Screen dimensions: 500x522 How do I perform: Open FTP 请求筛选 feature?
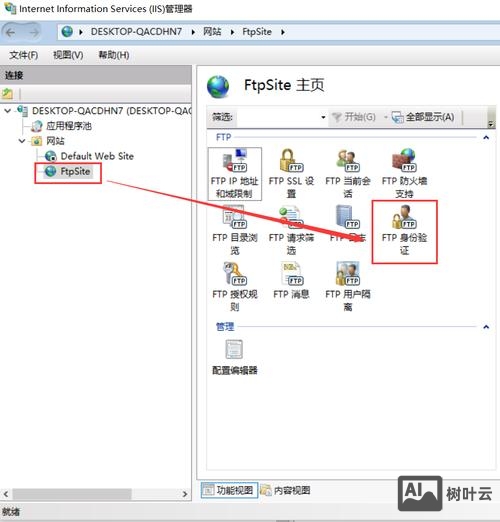point(291,230)
